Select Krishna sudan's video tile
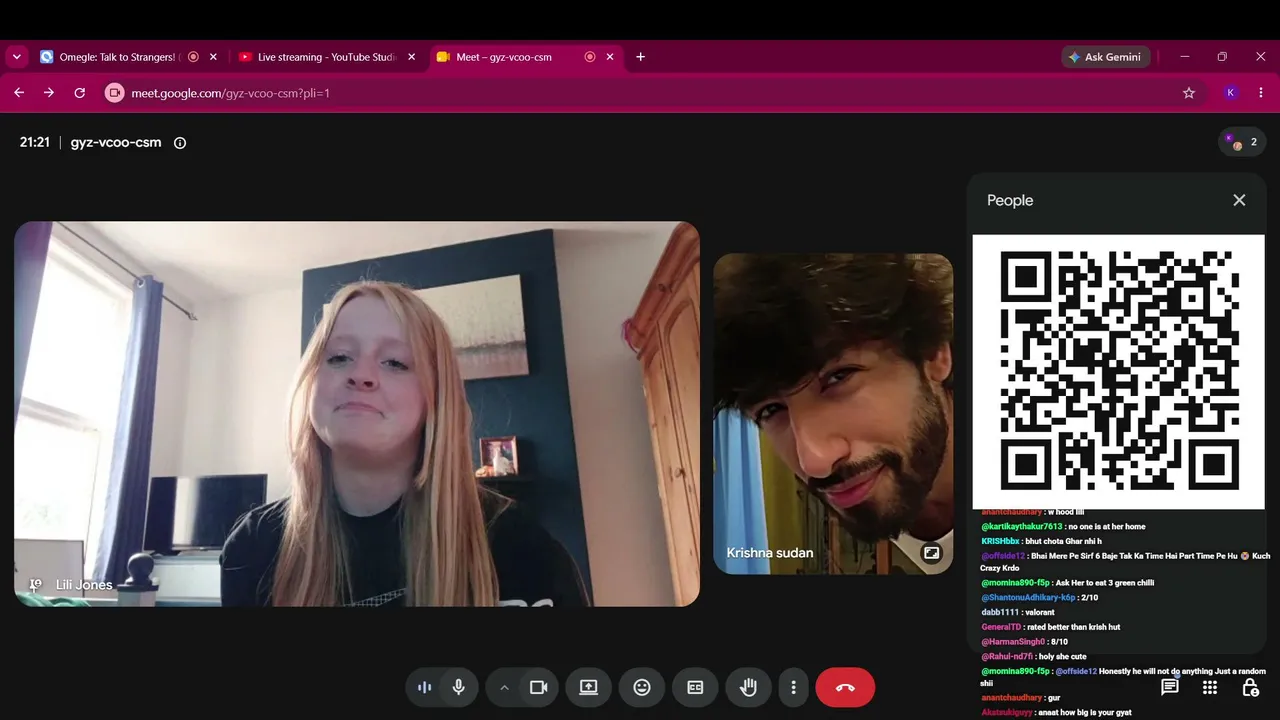The width and height of the screenshot is (1280, 720). click(833, 414)
